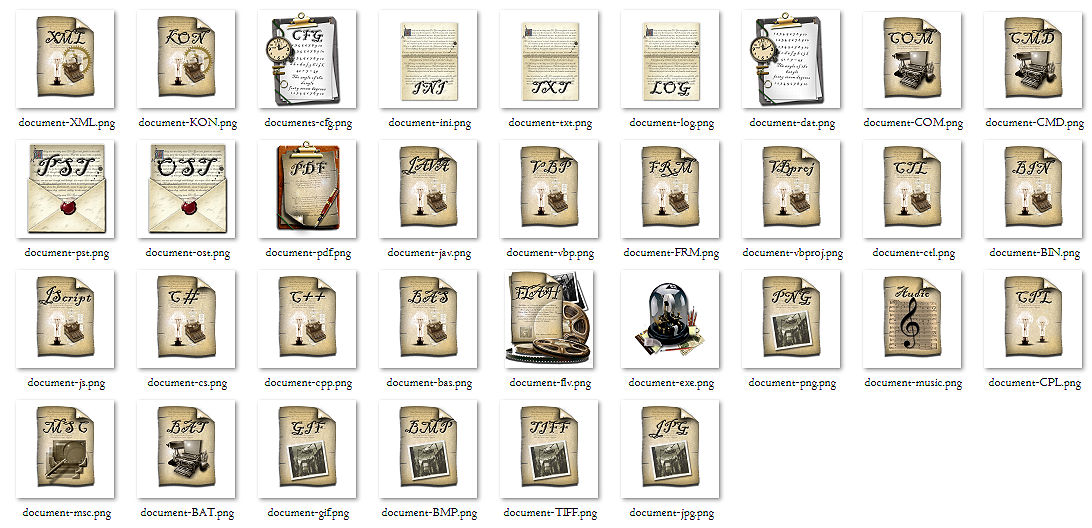This screenshot has height=528, width=1092.
Task: Click the documents-cfg.png file name
Action: click(308, 123)
